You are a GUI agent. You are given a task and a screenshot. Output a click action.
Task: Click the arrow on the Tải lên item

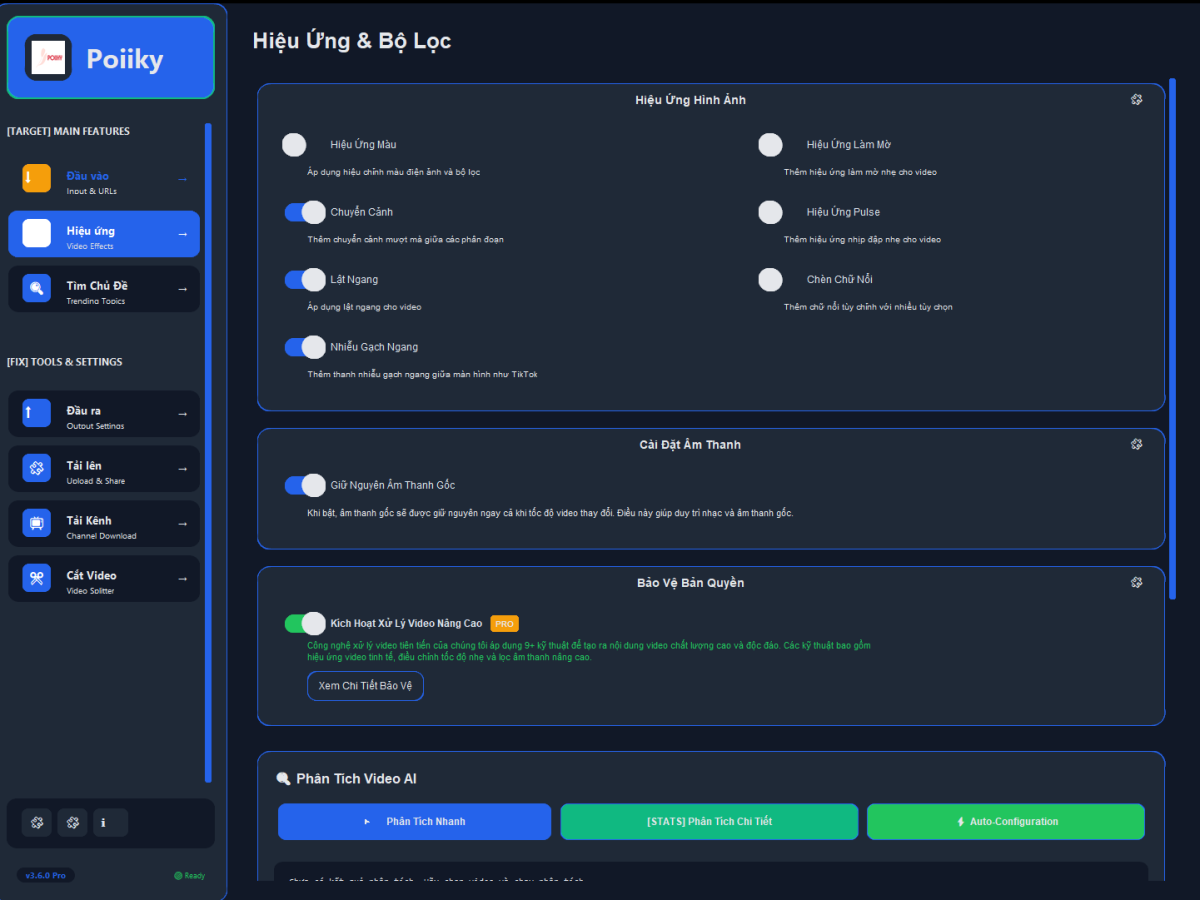point(182,468)
